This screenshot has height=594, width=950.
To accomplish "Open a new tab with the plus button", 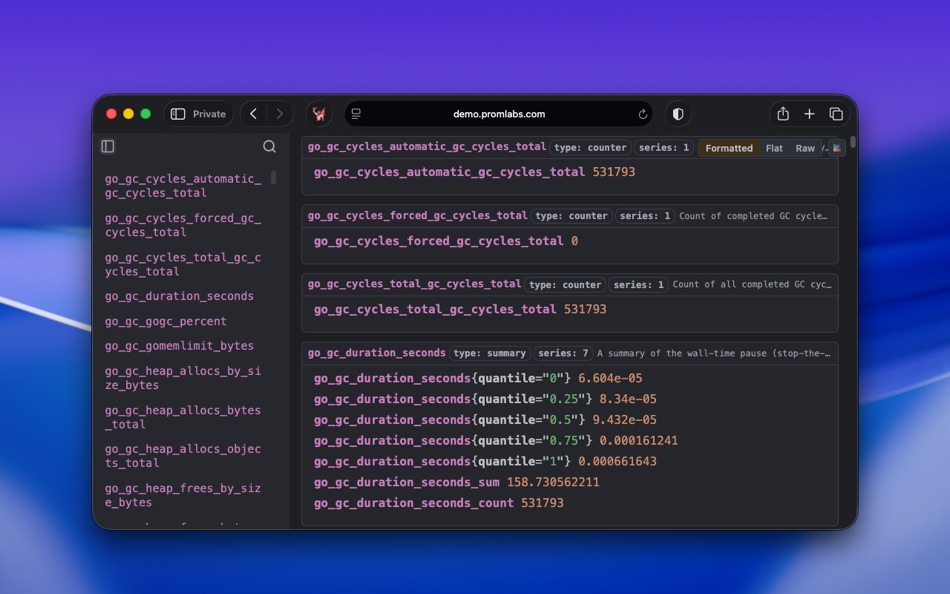I will click(809, 114).
